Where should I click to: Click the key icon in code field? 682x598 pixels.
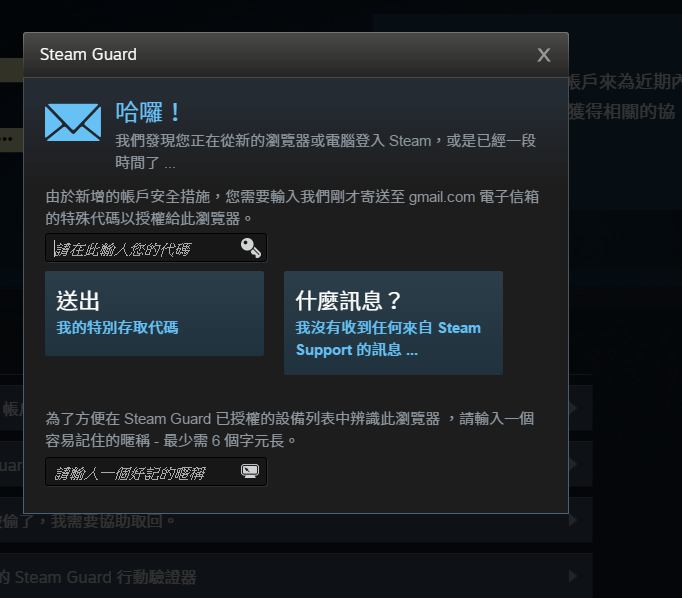(x=251, y=248)
